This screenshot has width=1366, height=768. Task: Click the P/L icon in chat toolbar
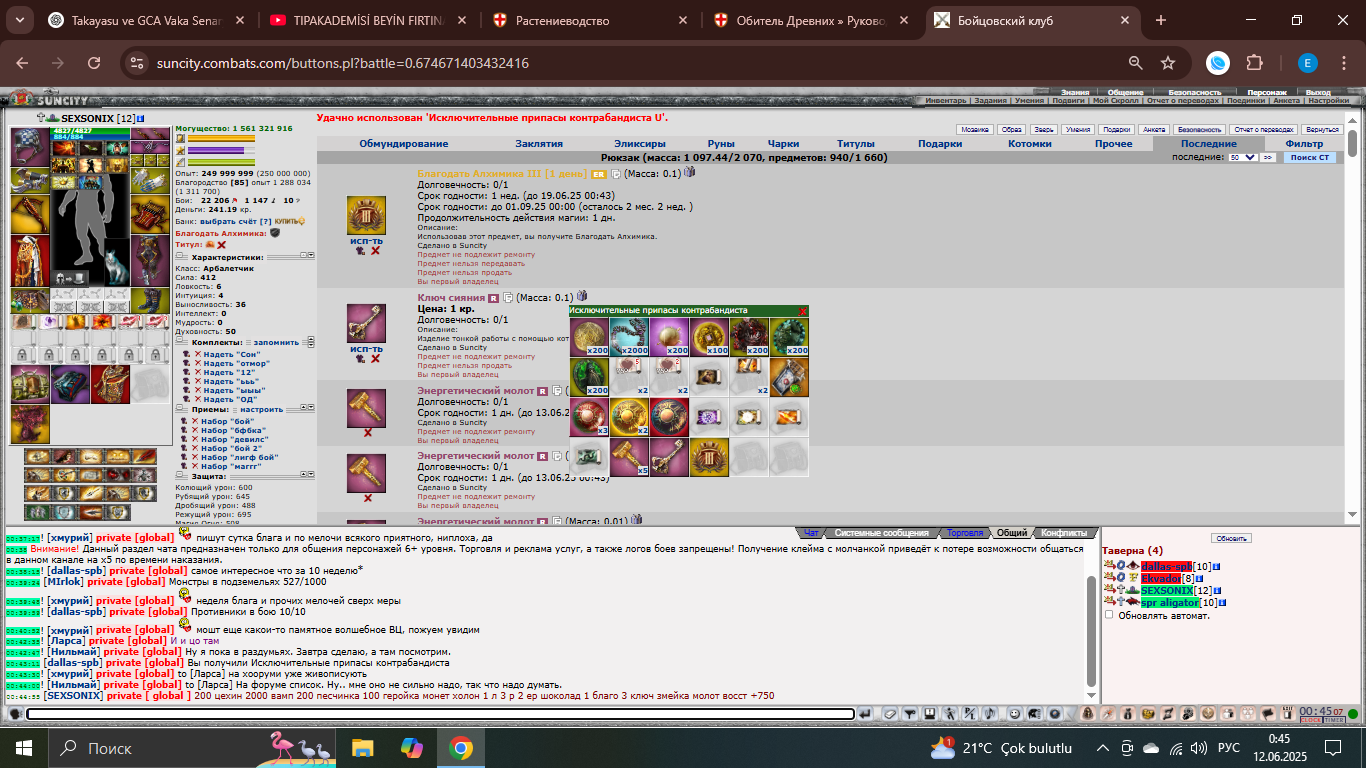point(969,713)
